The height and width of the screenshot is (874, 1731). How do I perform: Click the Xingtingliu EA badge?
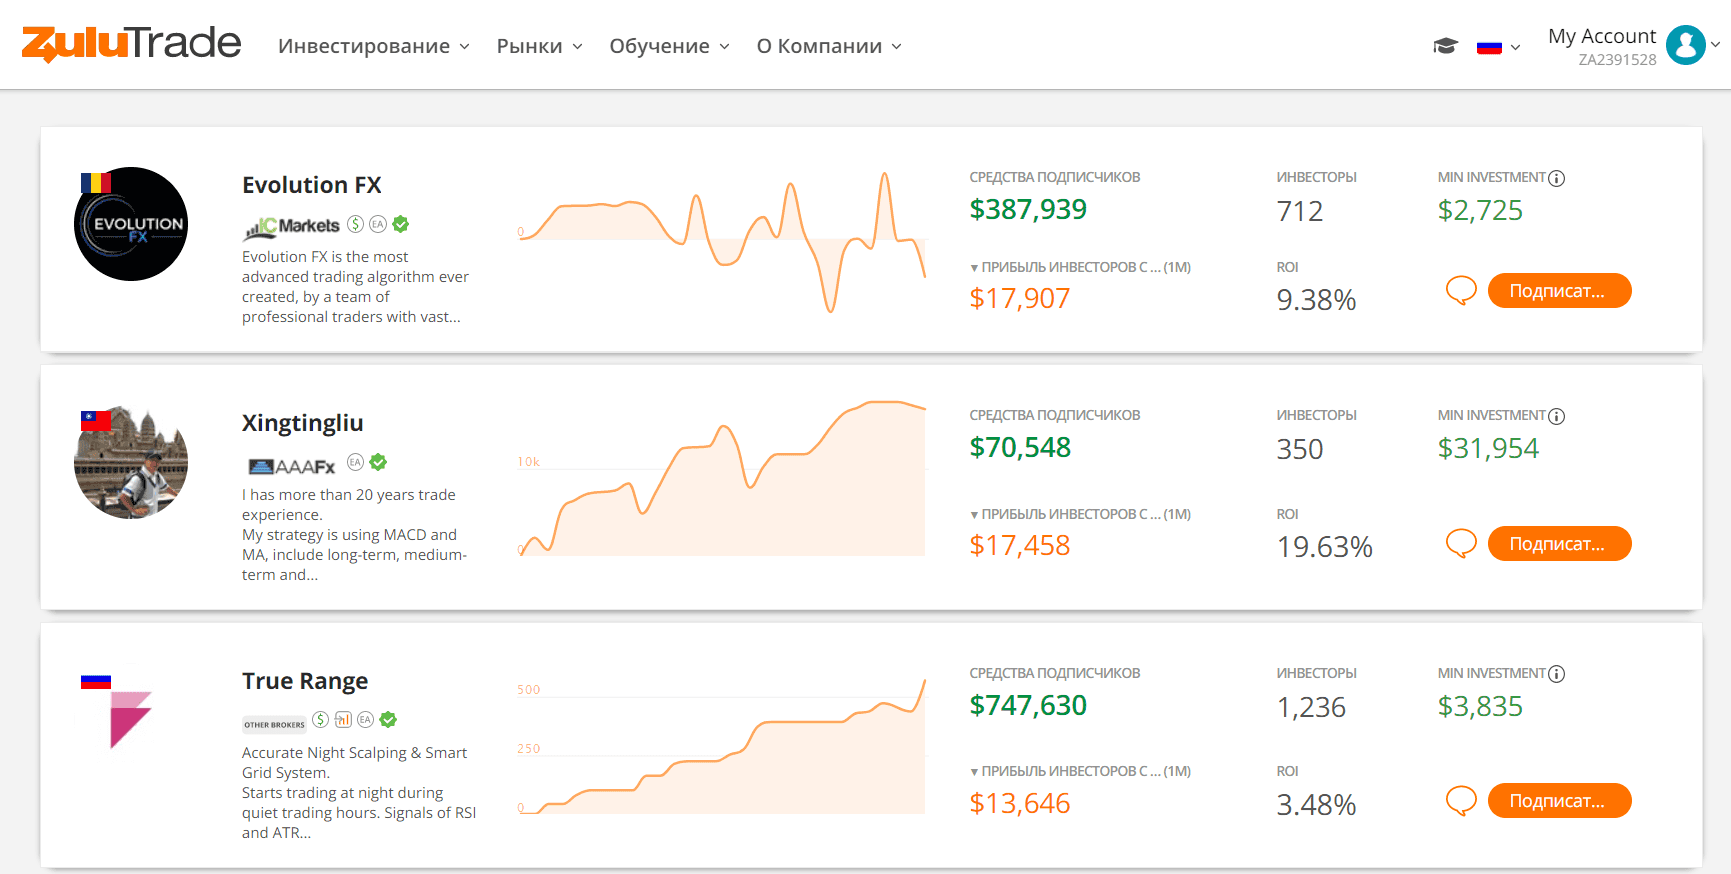pos(355,462)
